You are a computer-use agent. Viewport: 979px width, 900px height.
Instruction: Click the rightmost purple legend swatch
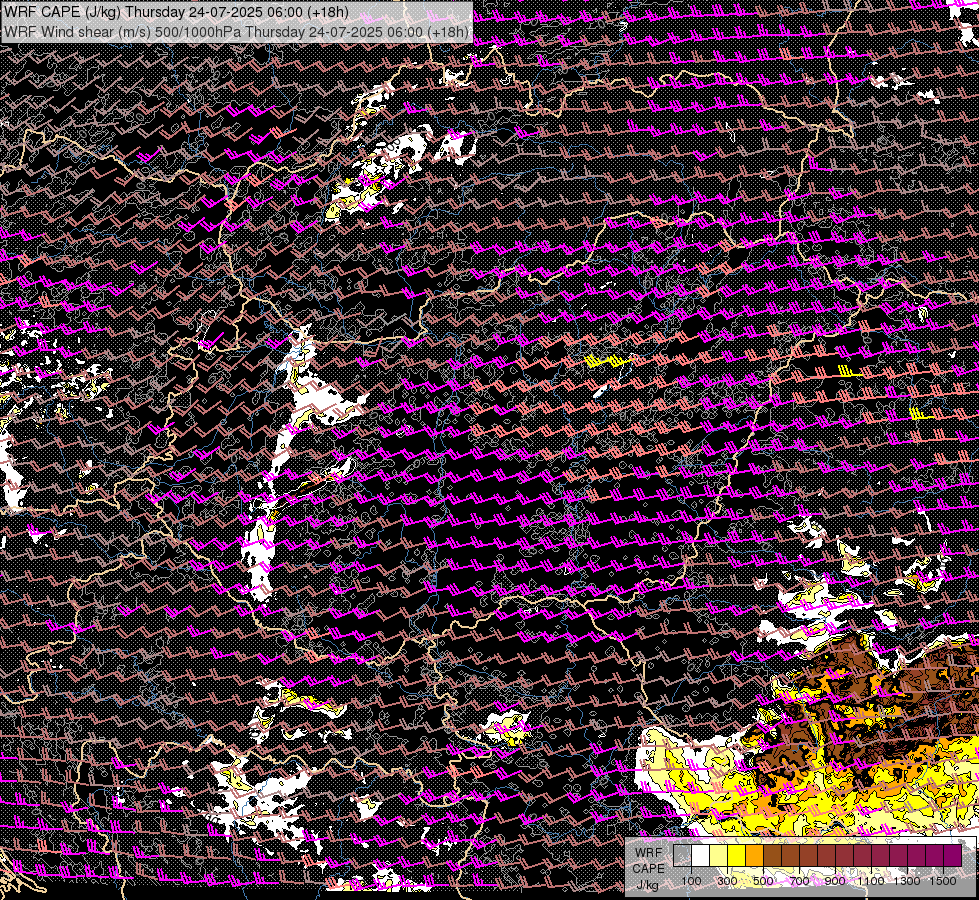click(x=953, y=856)
